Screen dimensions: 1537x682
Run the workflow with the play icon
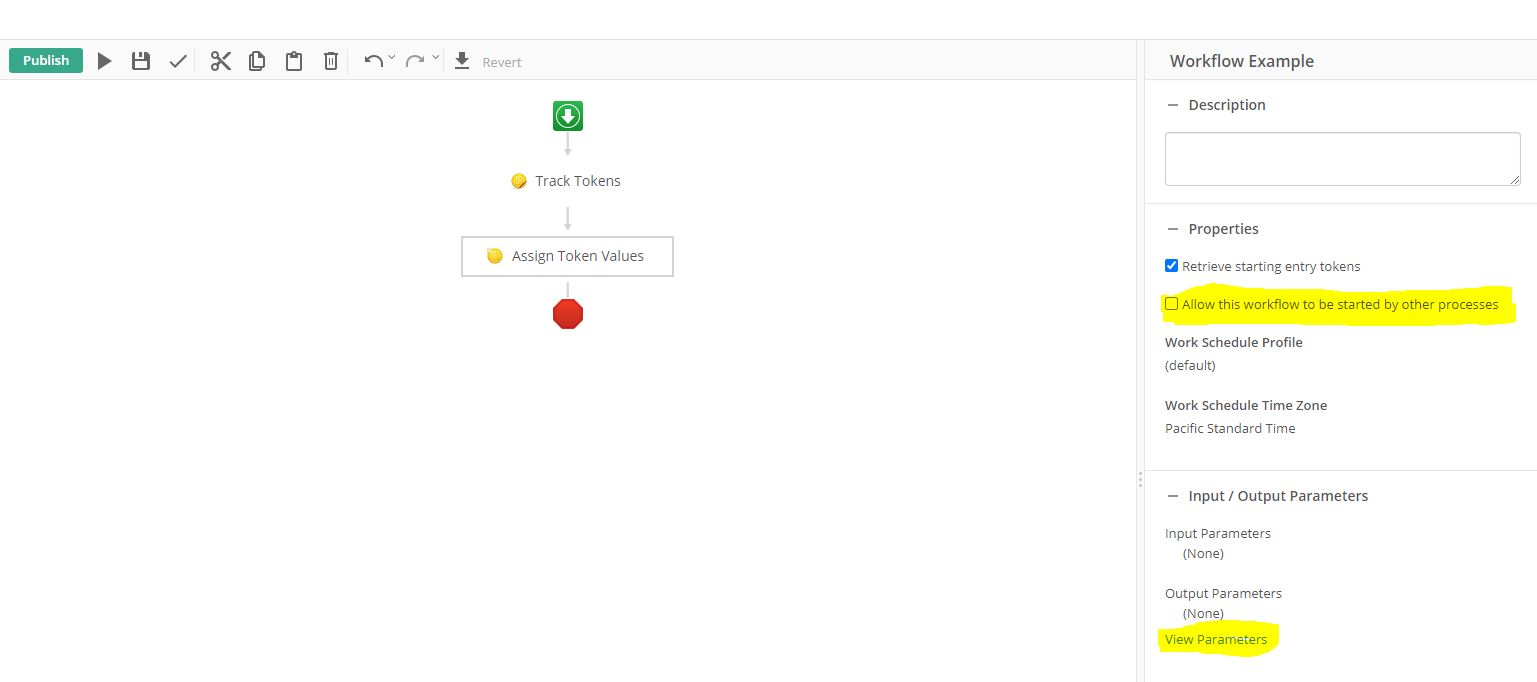[104, 62]
